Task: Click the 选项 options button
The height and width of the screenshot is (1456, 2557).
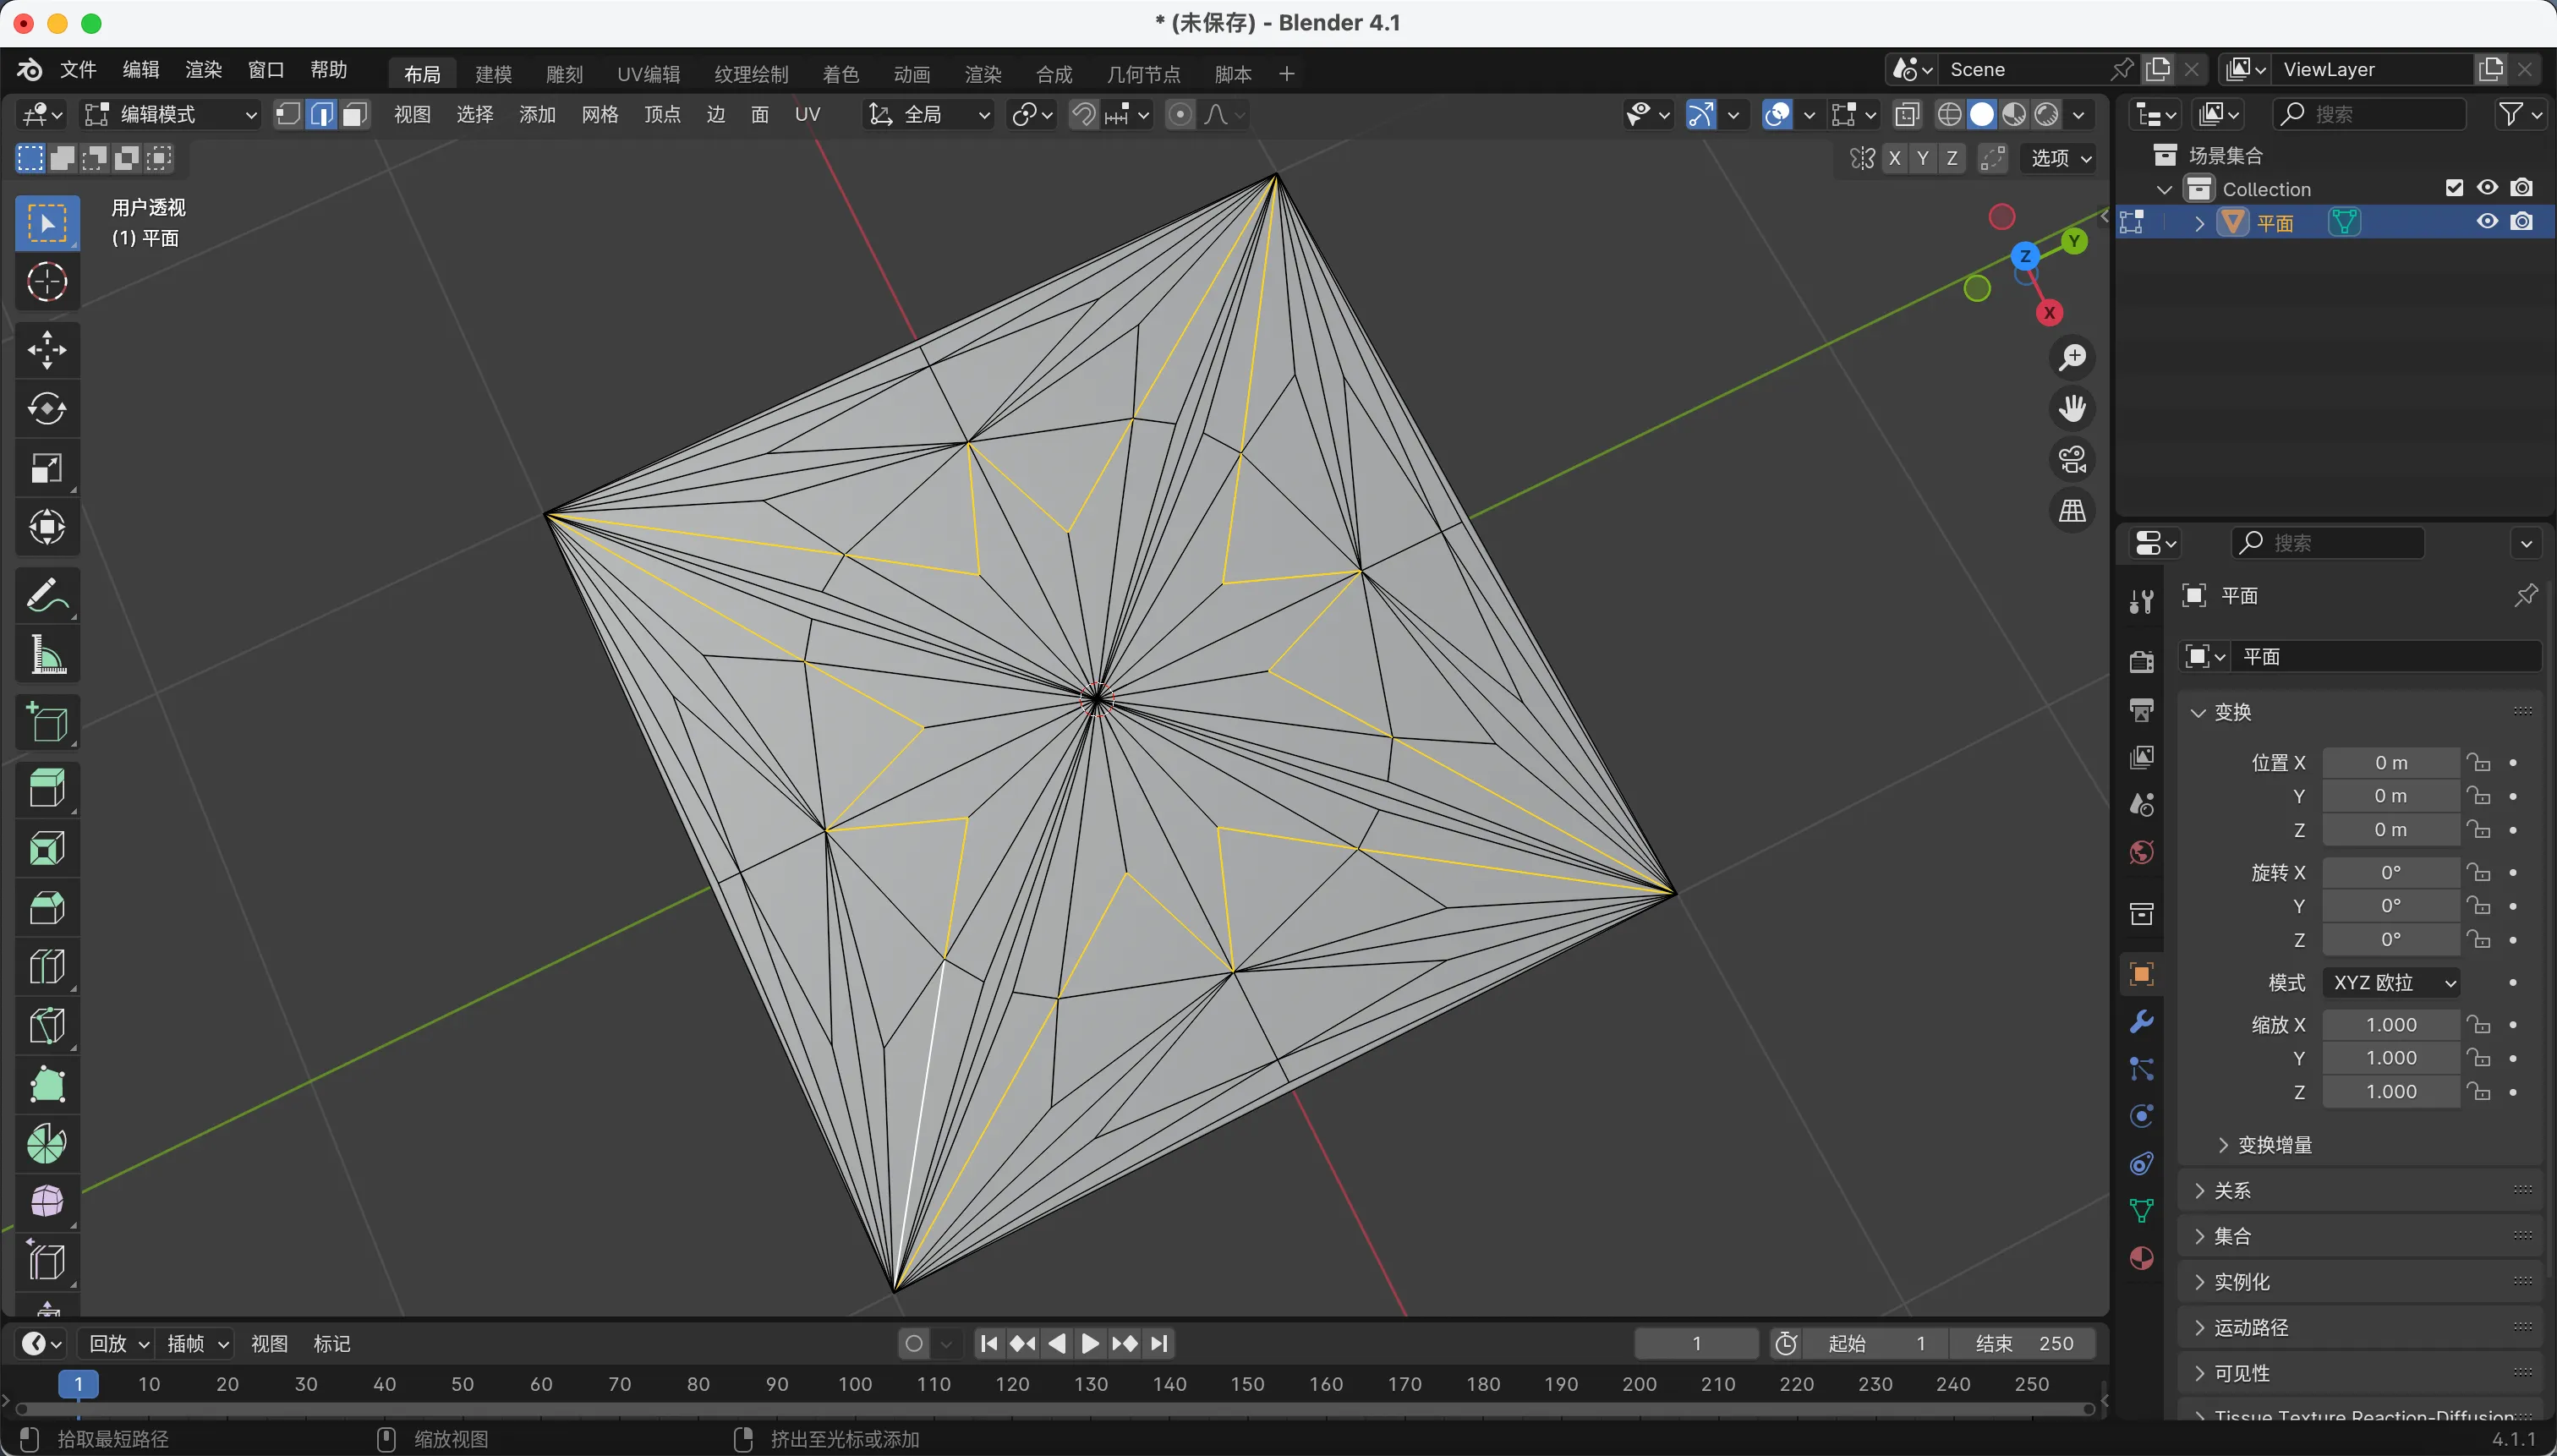Action: pyautogui.click(x=2060, y=158)
